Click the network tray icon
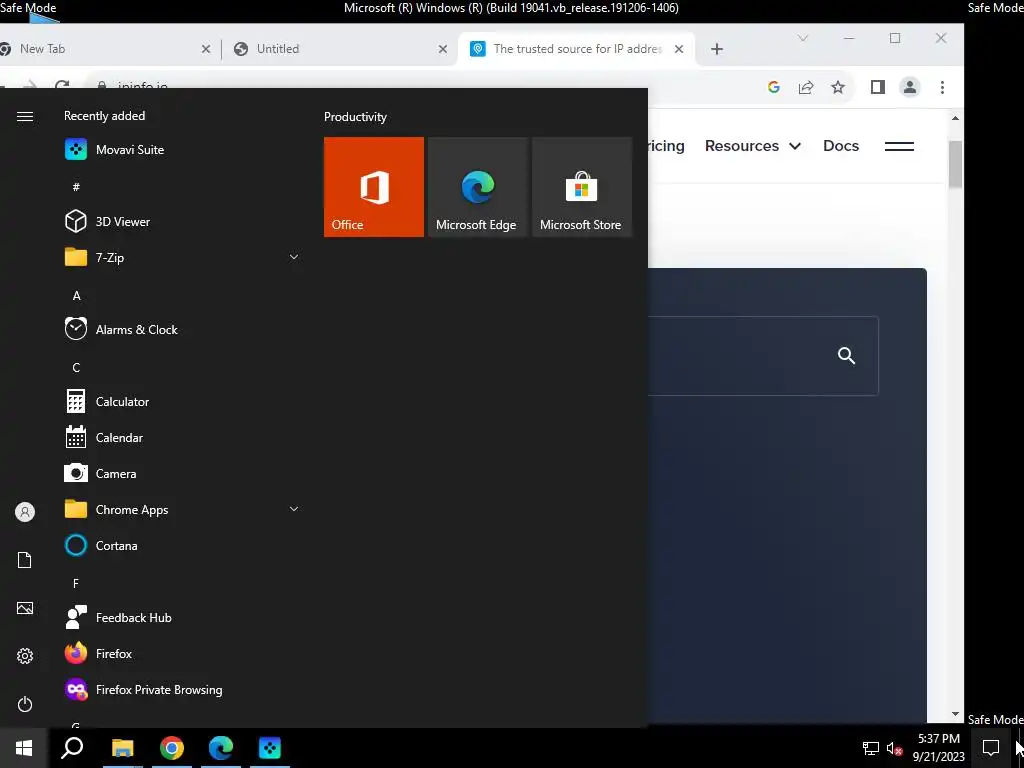The height and width of the screenshot is (768, 1024). pos(871,748)
